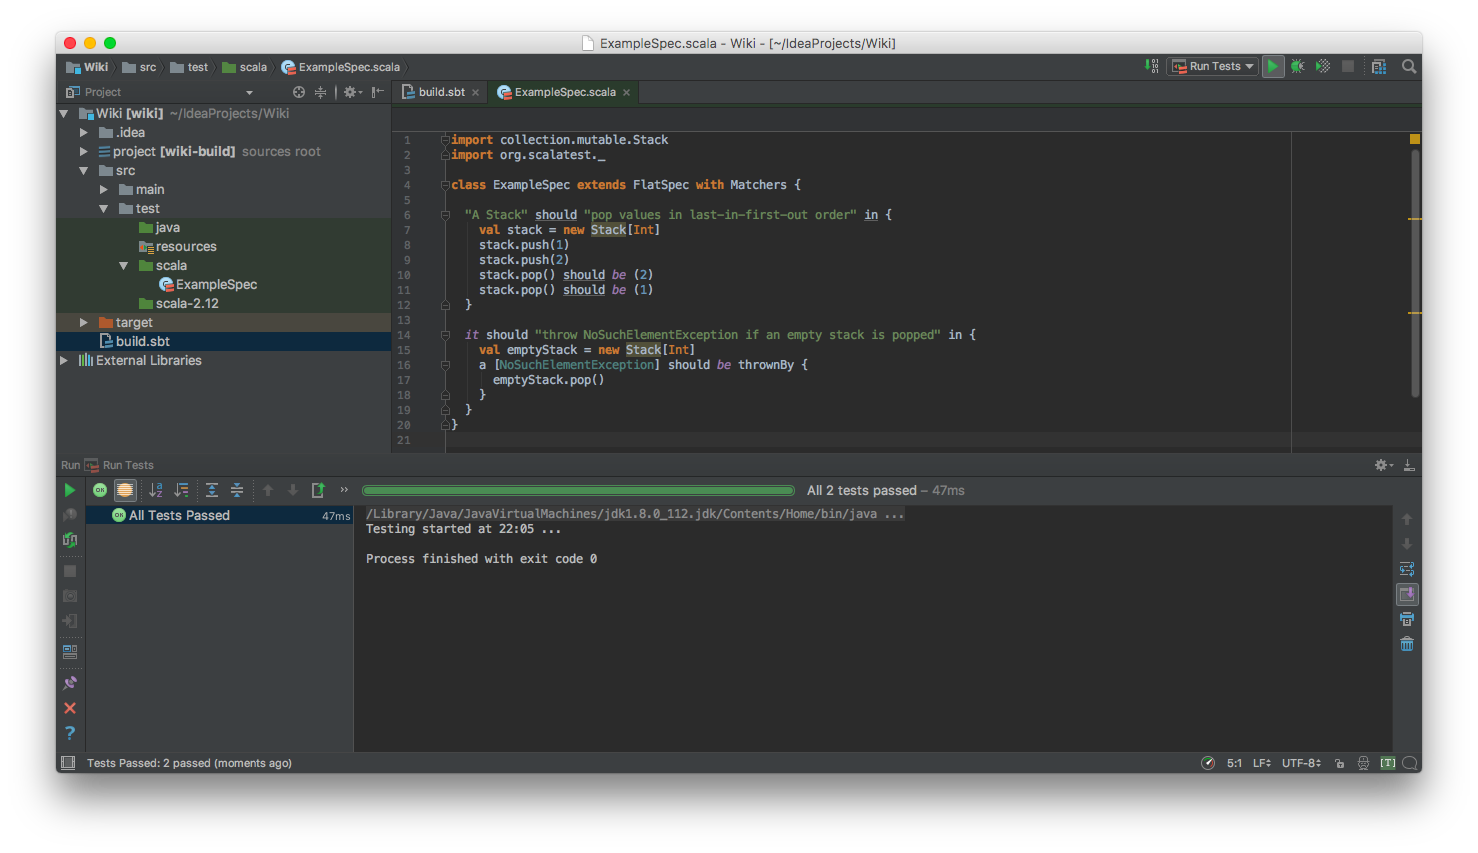Click the UTF-8 encoding selector

(x=1301, y=763)
